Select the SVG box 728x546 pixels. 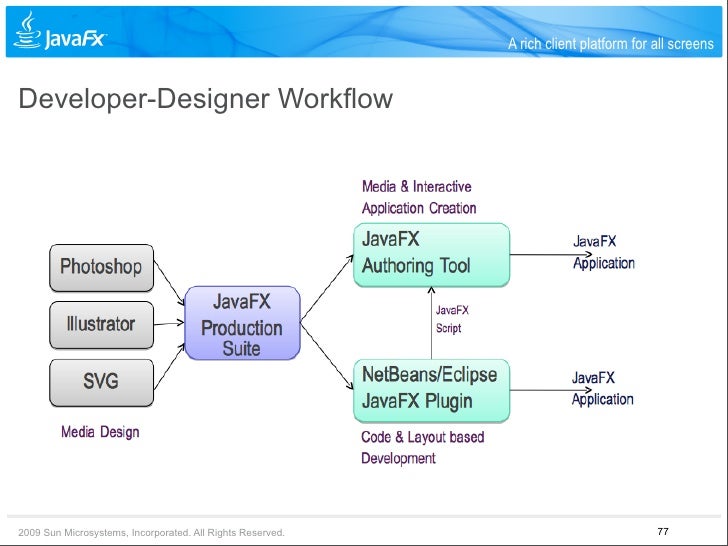[101, 382]
